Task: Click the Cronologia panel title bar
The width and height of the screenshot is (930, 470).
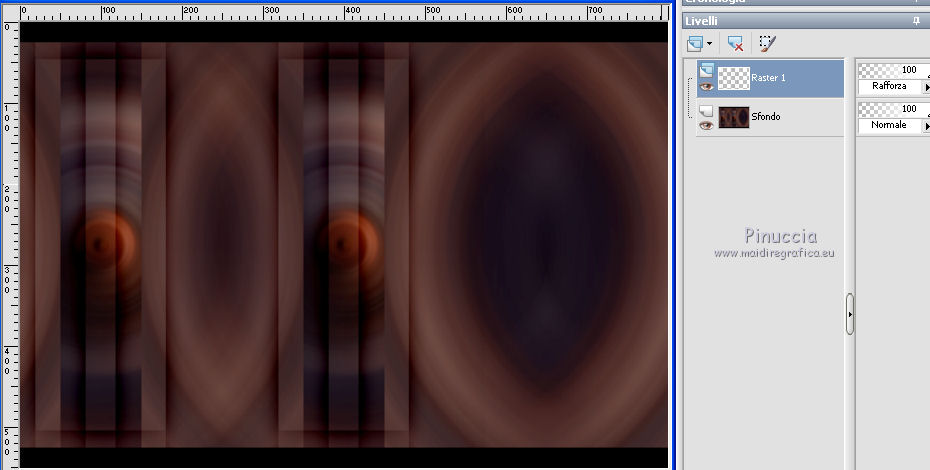Action: pos(805,2)
